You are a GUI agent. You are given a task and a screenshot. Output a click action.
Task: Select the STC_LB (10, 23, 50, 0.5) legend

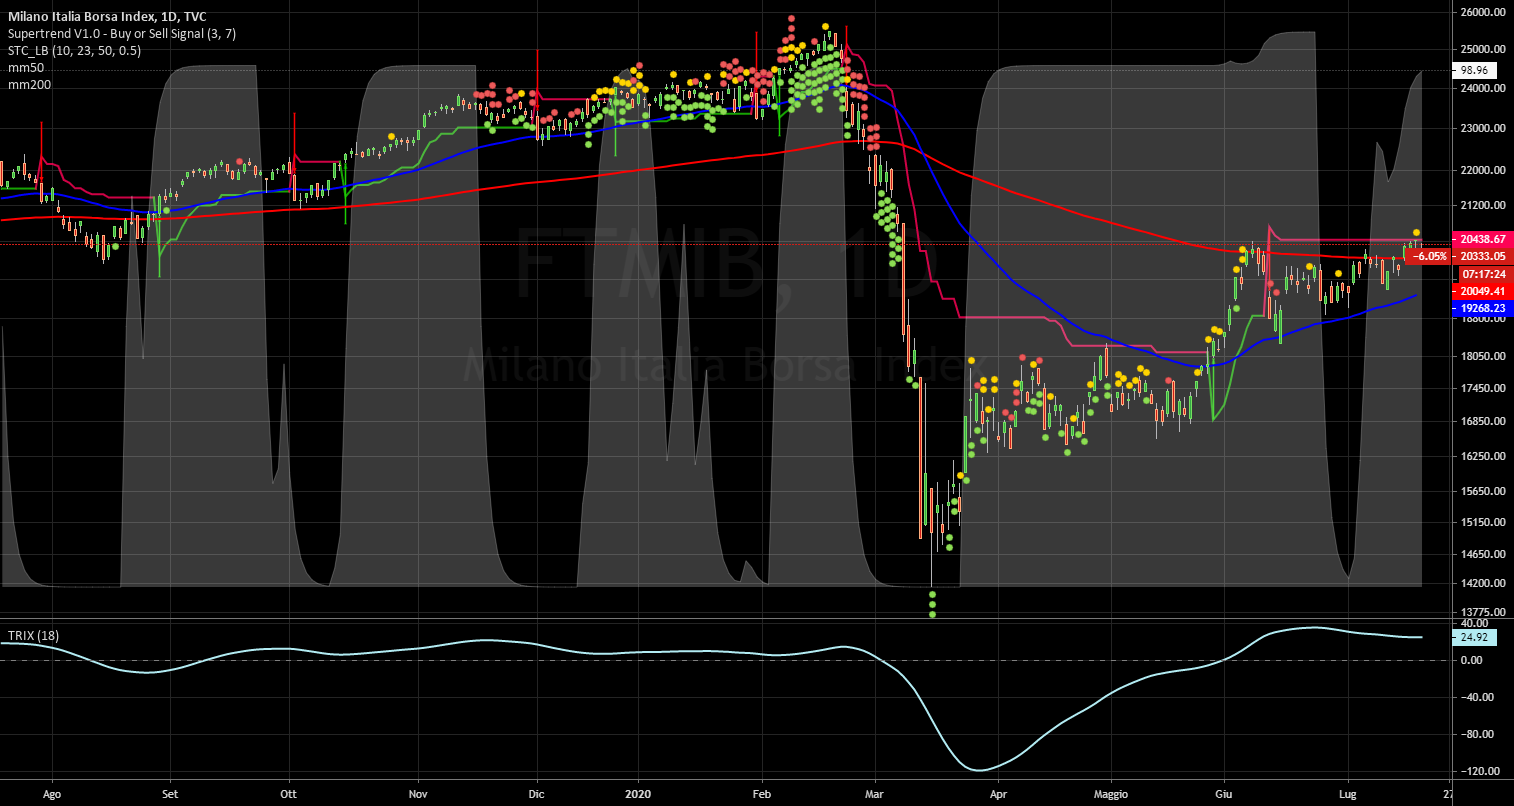point(75,50)
